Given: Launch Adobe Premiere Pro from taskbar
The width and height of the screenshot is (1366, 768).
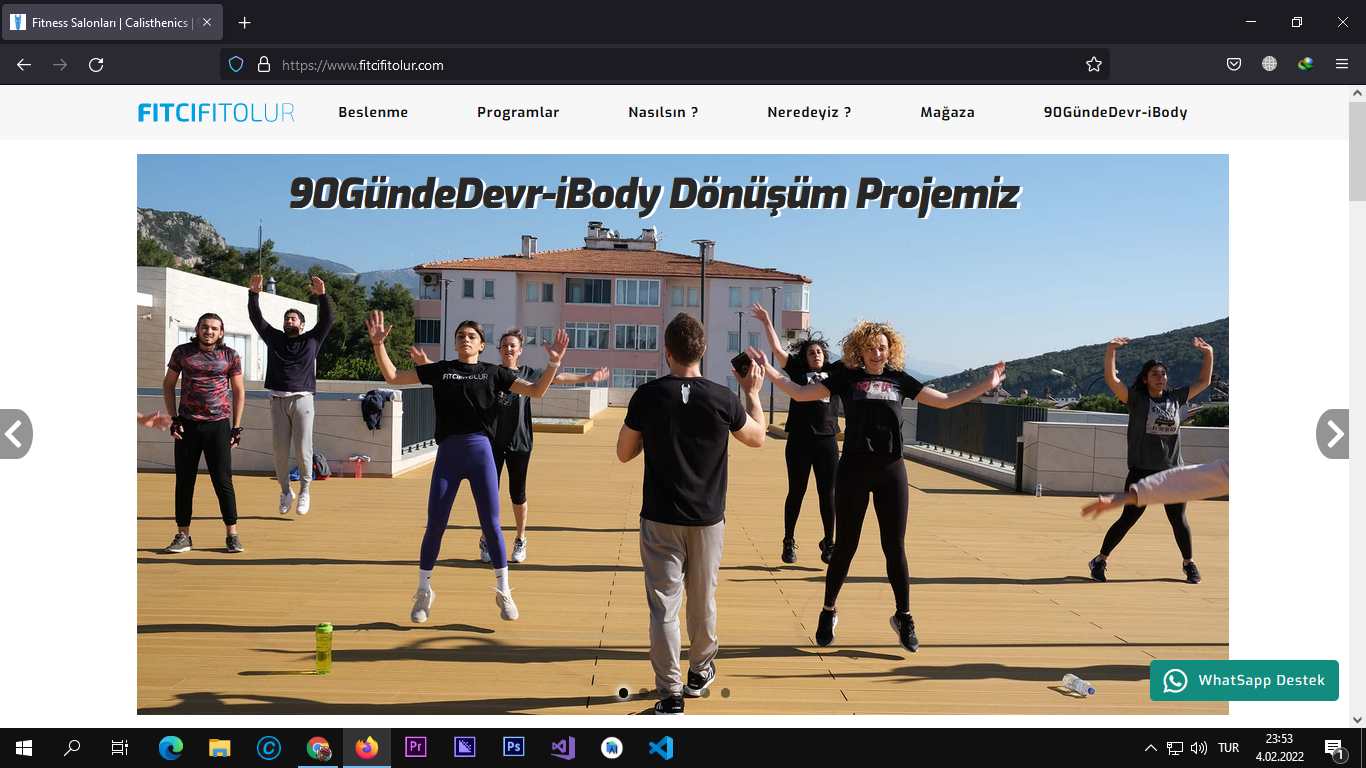Looking at the screenshot, I should (x=416, y=748).
